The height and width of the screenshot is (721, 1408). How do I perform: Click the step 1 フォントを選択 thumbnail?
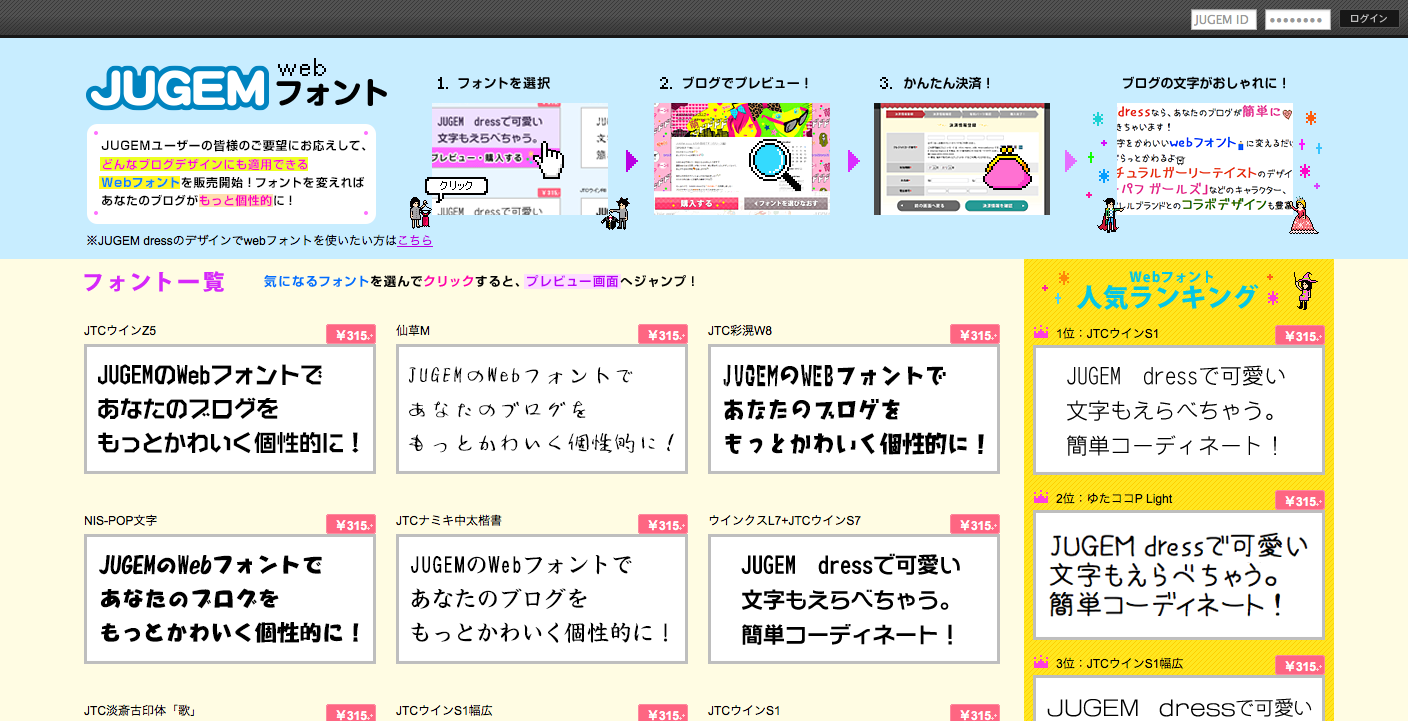520,159
